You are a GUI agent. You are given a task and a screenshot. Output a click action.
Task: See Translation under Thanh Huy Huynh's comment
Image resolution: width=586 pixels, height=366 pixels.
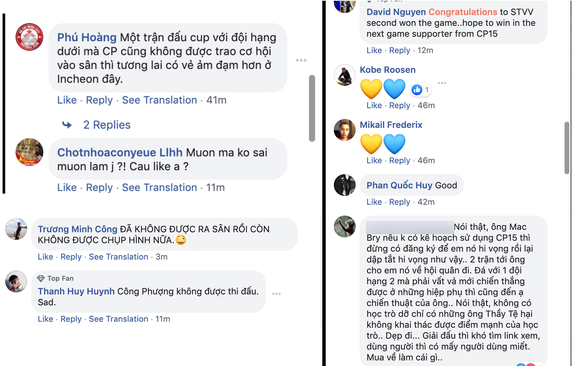coord(118,319)
